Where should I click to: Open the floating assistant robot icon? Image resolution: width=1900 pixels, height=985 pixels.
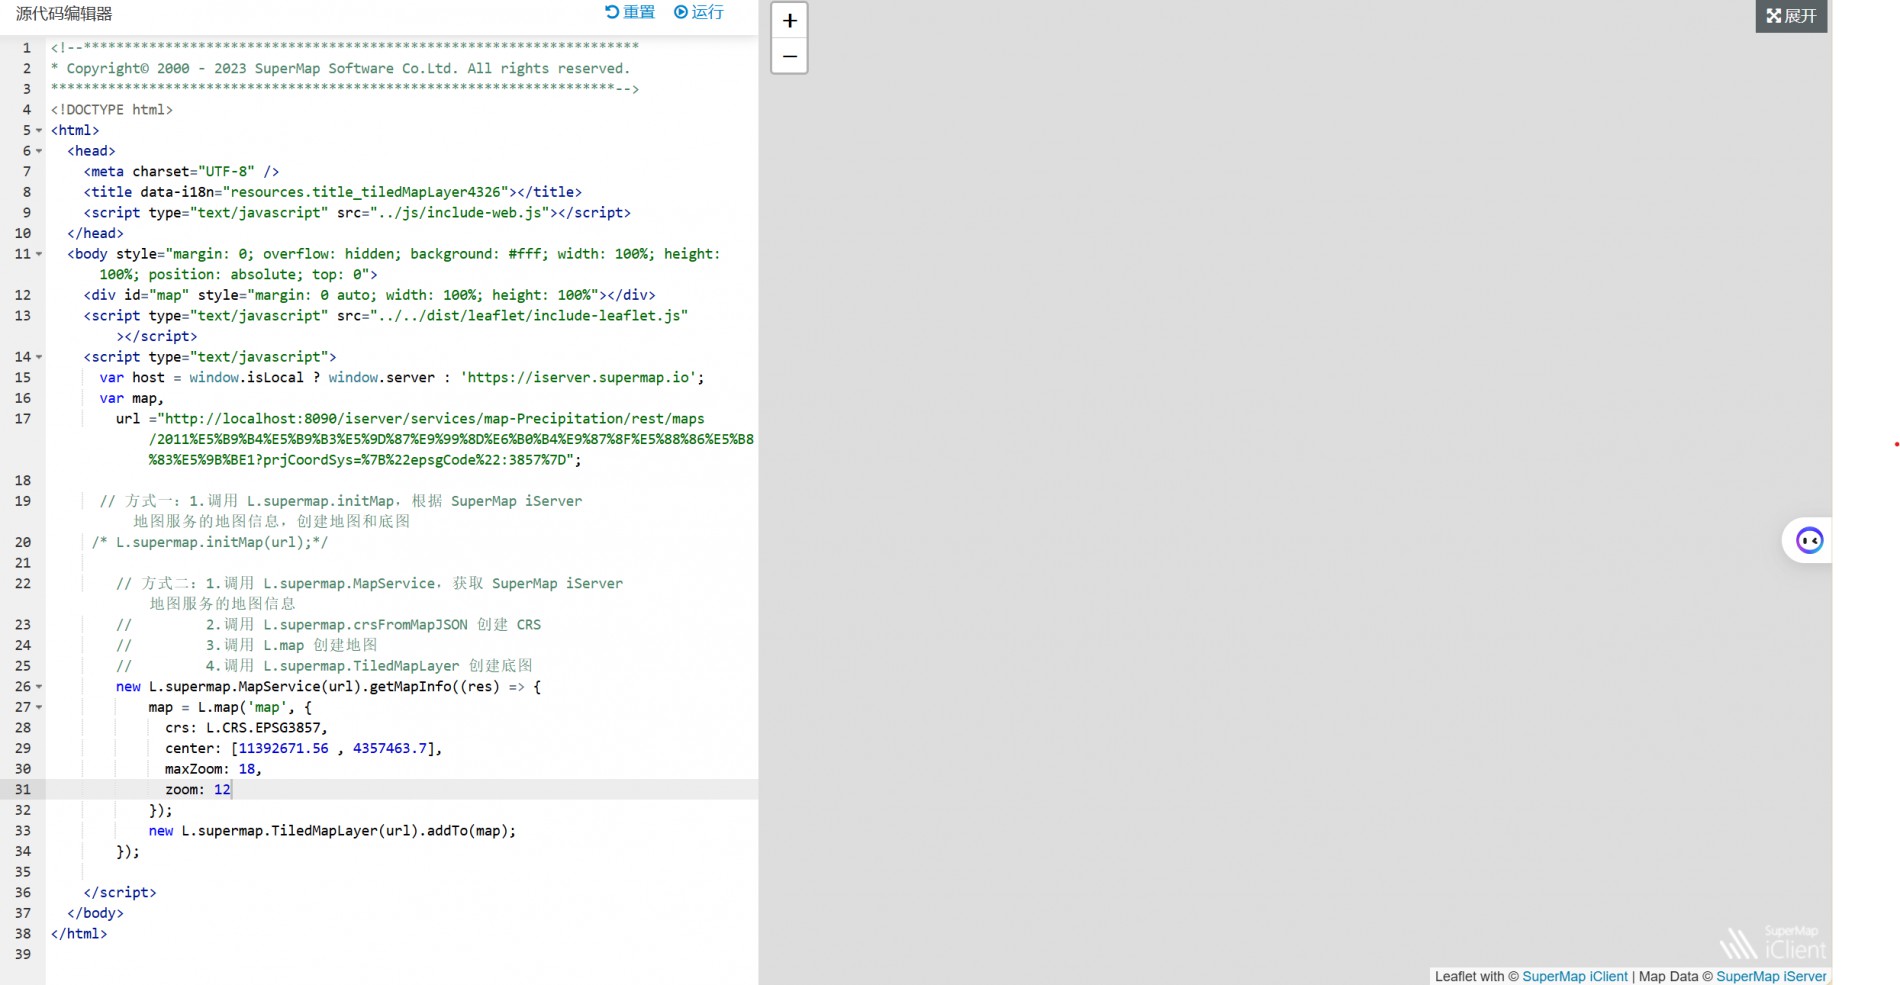coord(1809,541)
